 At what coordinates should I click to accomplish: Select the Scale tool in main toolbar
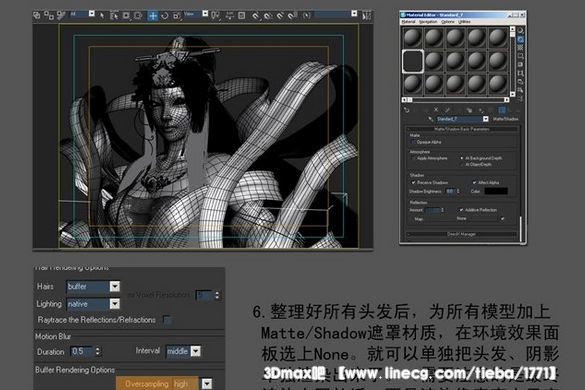176,16
